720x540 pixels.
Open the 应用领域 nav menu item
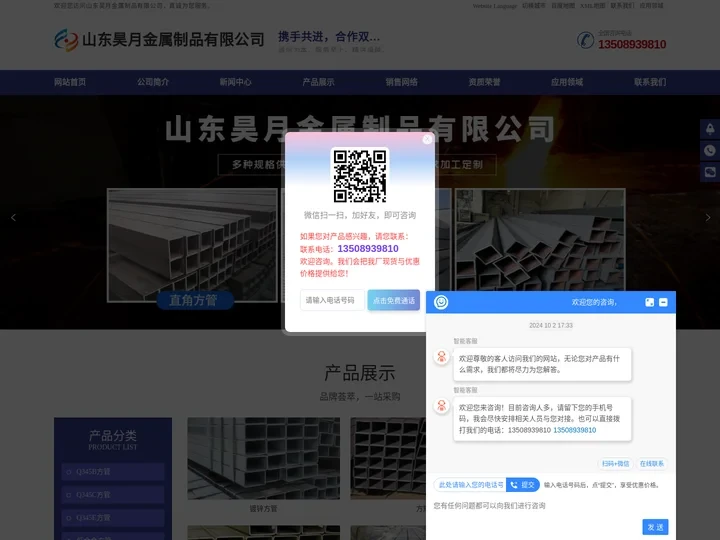[567, 82]
